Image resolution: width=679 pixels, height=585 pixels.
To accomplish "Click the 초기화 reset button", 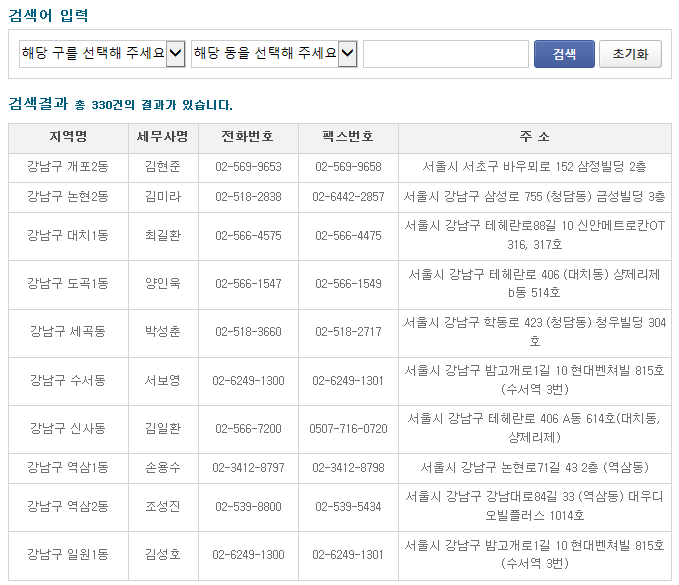I will (x=630, y=54).
